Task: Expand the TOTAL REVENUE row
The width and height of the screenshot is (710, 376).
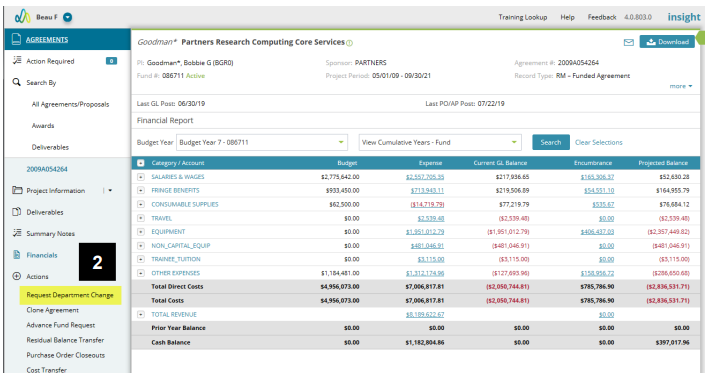Action: [x=141, y=314]
